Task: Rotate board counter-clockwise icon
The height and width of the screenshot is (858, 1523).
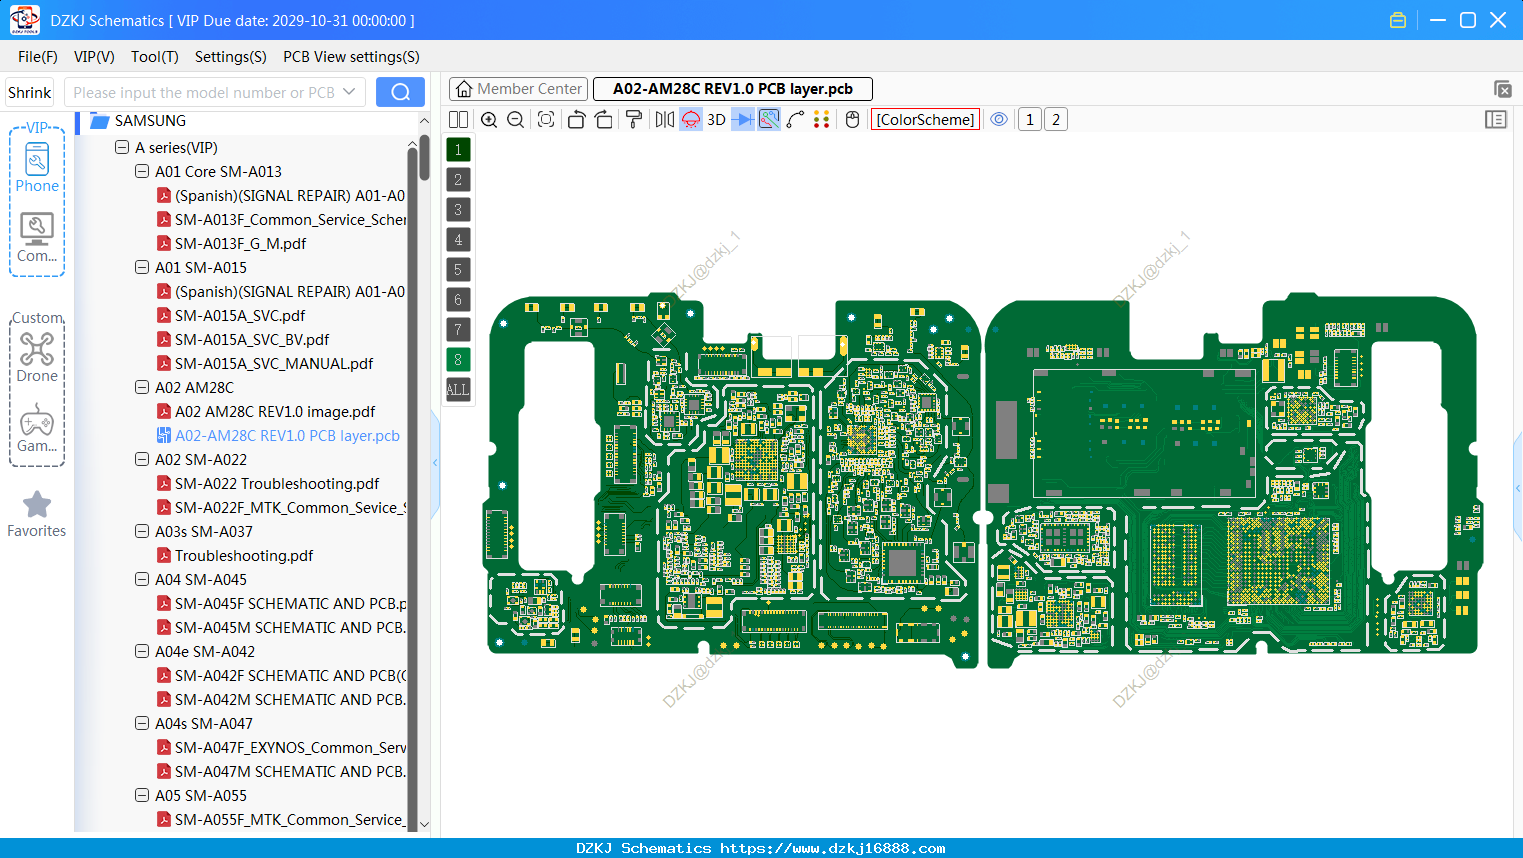Action: [x=576, y=120]
